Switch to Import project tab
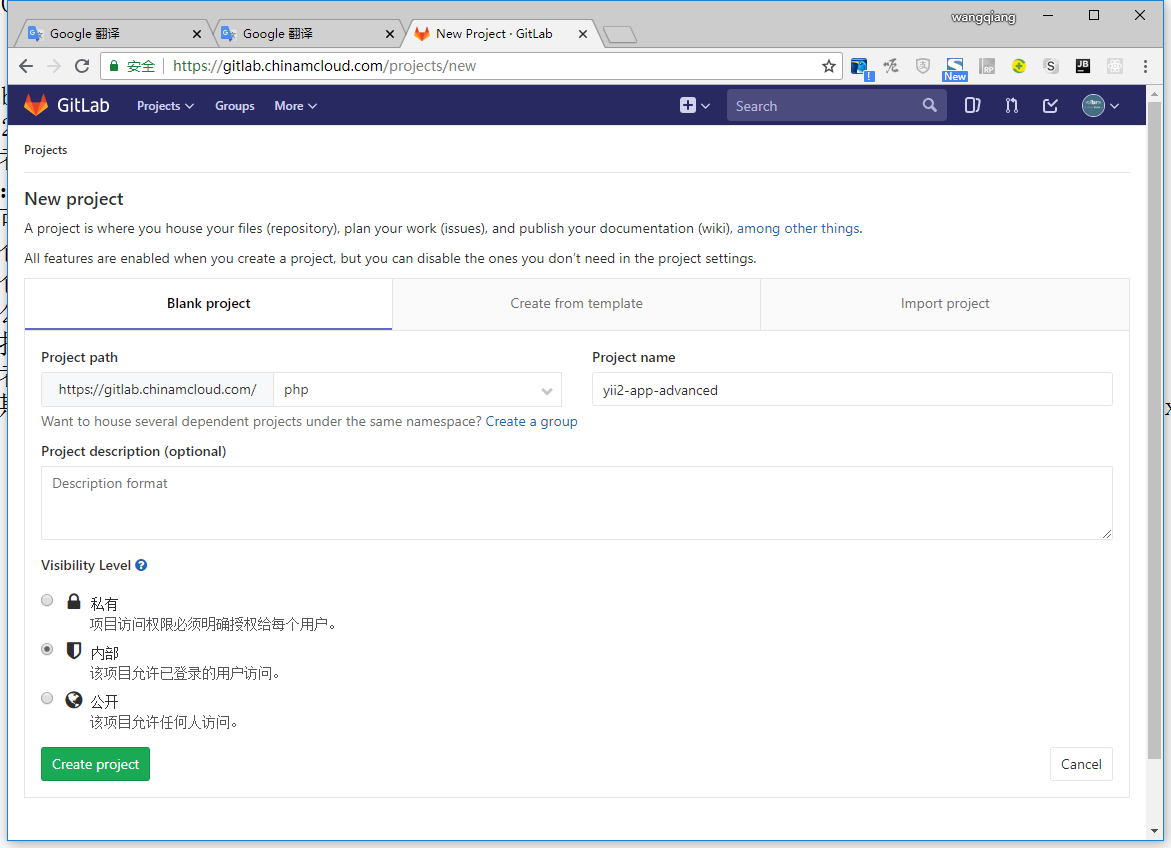This screenshot has height=848, width=1171. pos(944,303)
